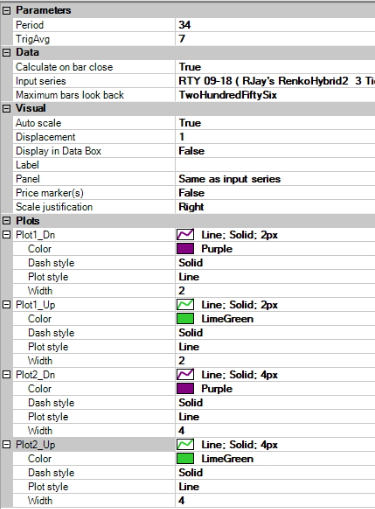Screen dimensions: 375x509
Task: Open the Plot1_Dn Purple color swatch
Action: point(185,249)
